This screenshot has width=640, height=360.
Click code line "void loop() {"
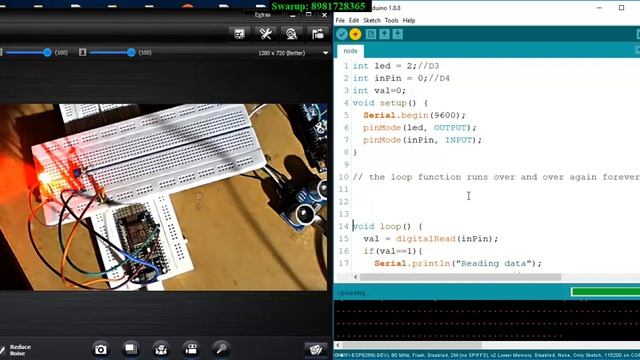(x=387, y=226)
